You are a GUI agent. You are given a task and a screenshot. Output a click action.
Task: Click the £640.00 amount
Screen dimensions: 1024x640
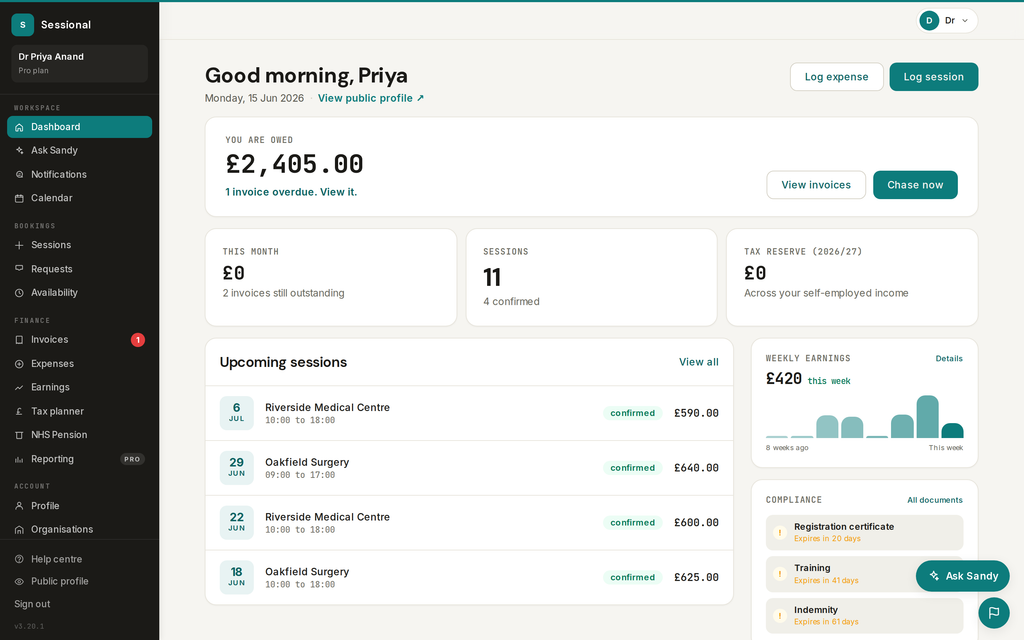click(696, 468)
